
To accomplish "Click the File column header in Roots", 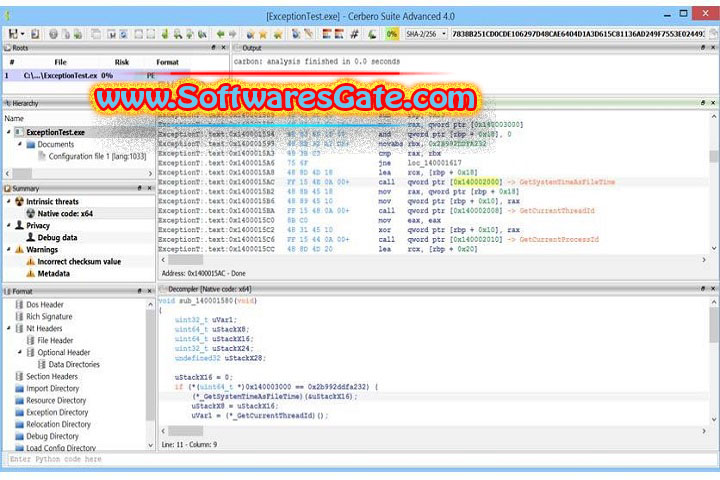I will tap(61, 62).
